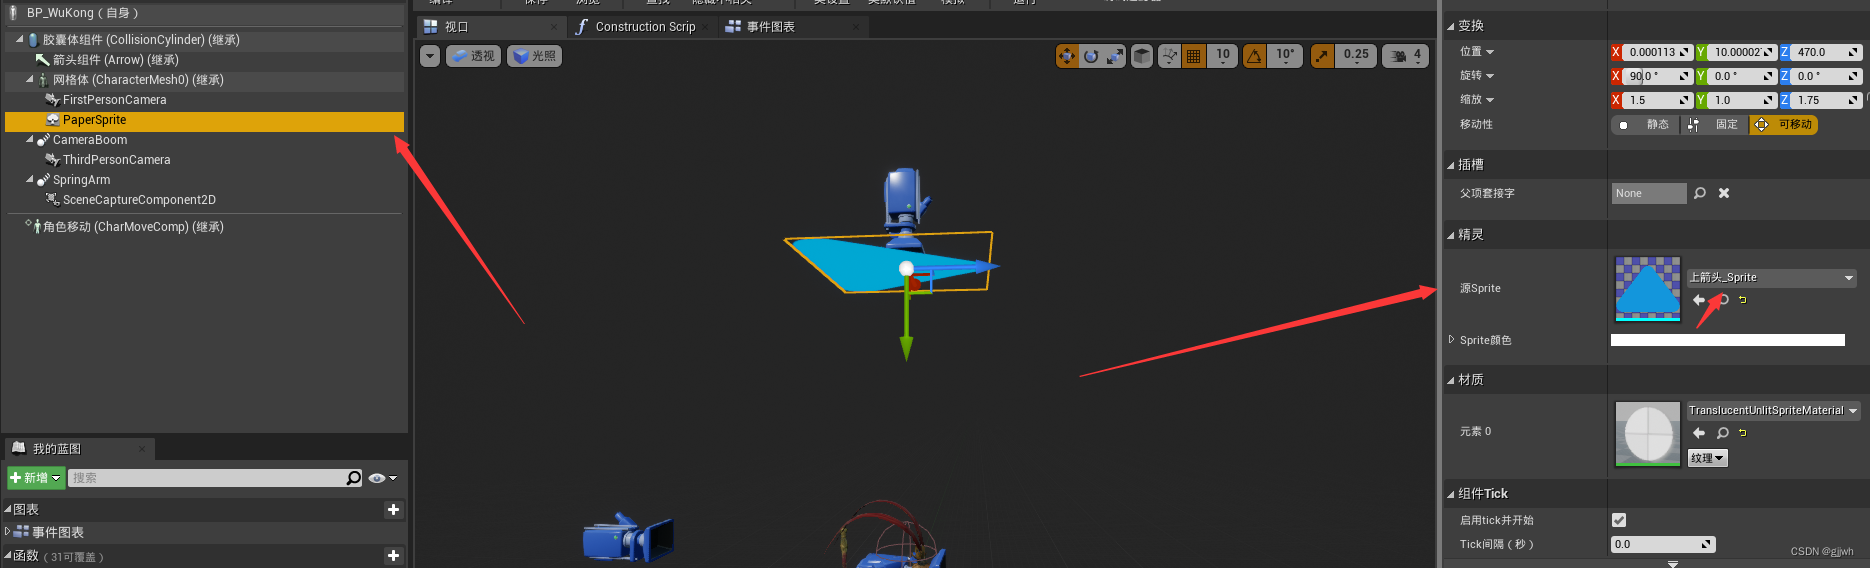Open TranslucentUnlitSpriteMaterial dropdown
This screenshot has width=1870, height=568.
(x=1774, y=411)
